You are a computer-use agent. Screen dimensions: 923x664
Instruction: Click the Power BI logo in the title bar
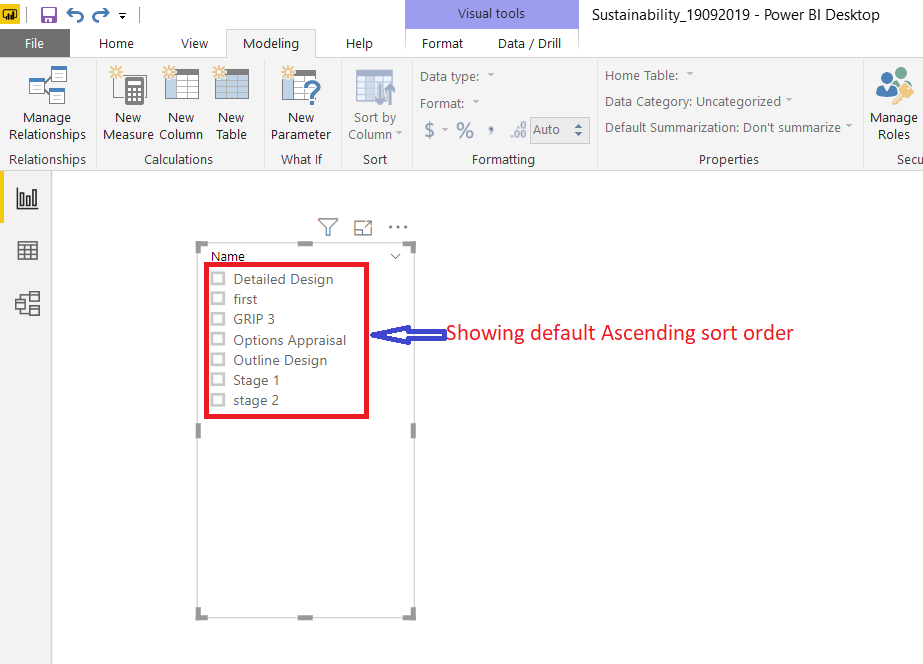coord(10,14)
